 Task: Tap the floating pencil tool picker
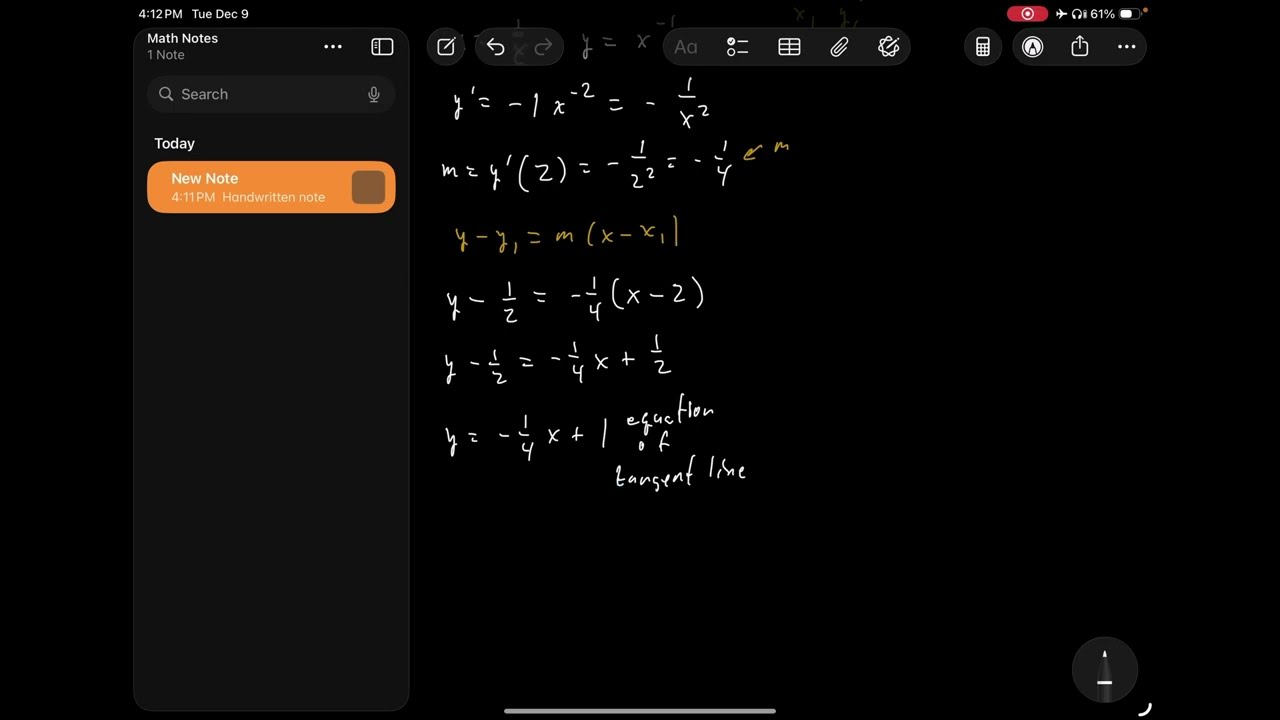click(1105, 670)
